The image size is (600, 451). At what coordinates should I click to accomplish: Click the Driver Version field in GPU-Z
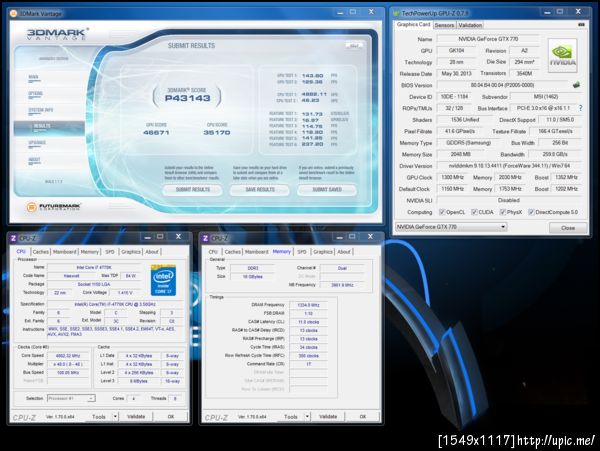coord(509,166)
